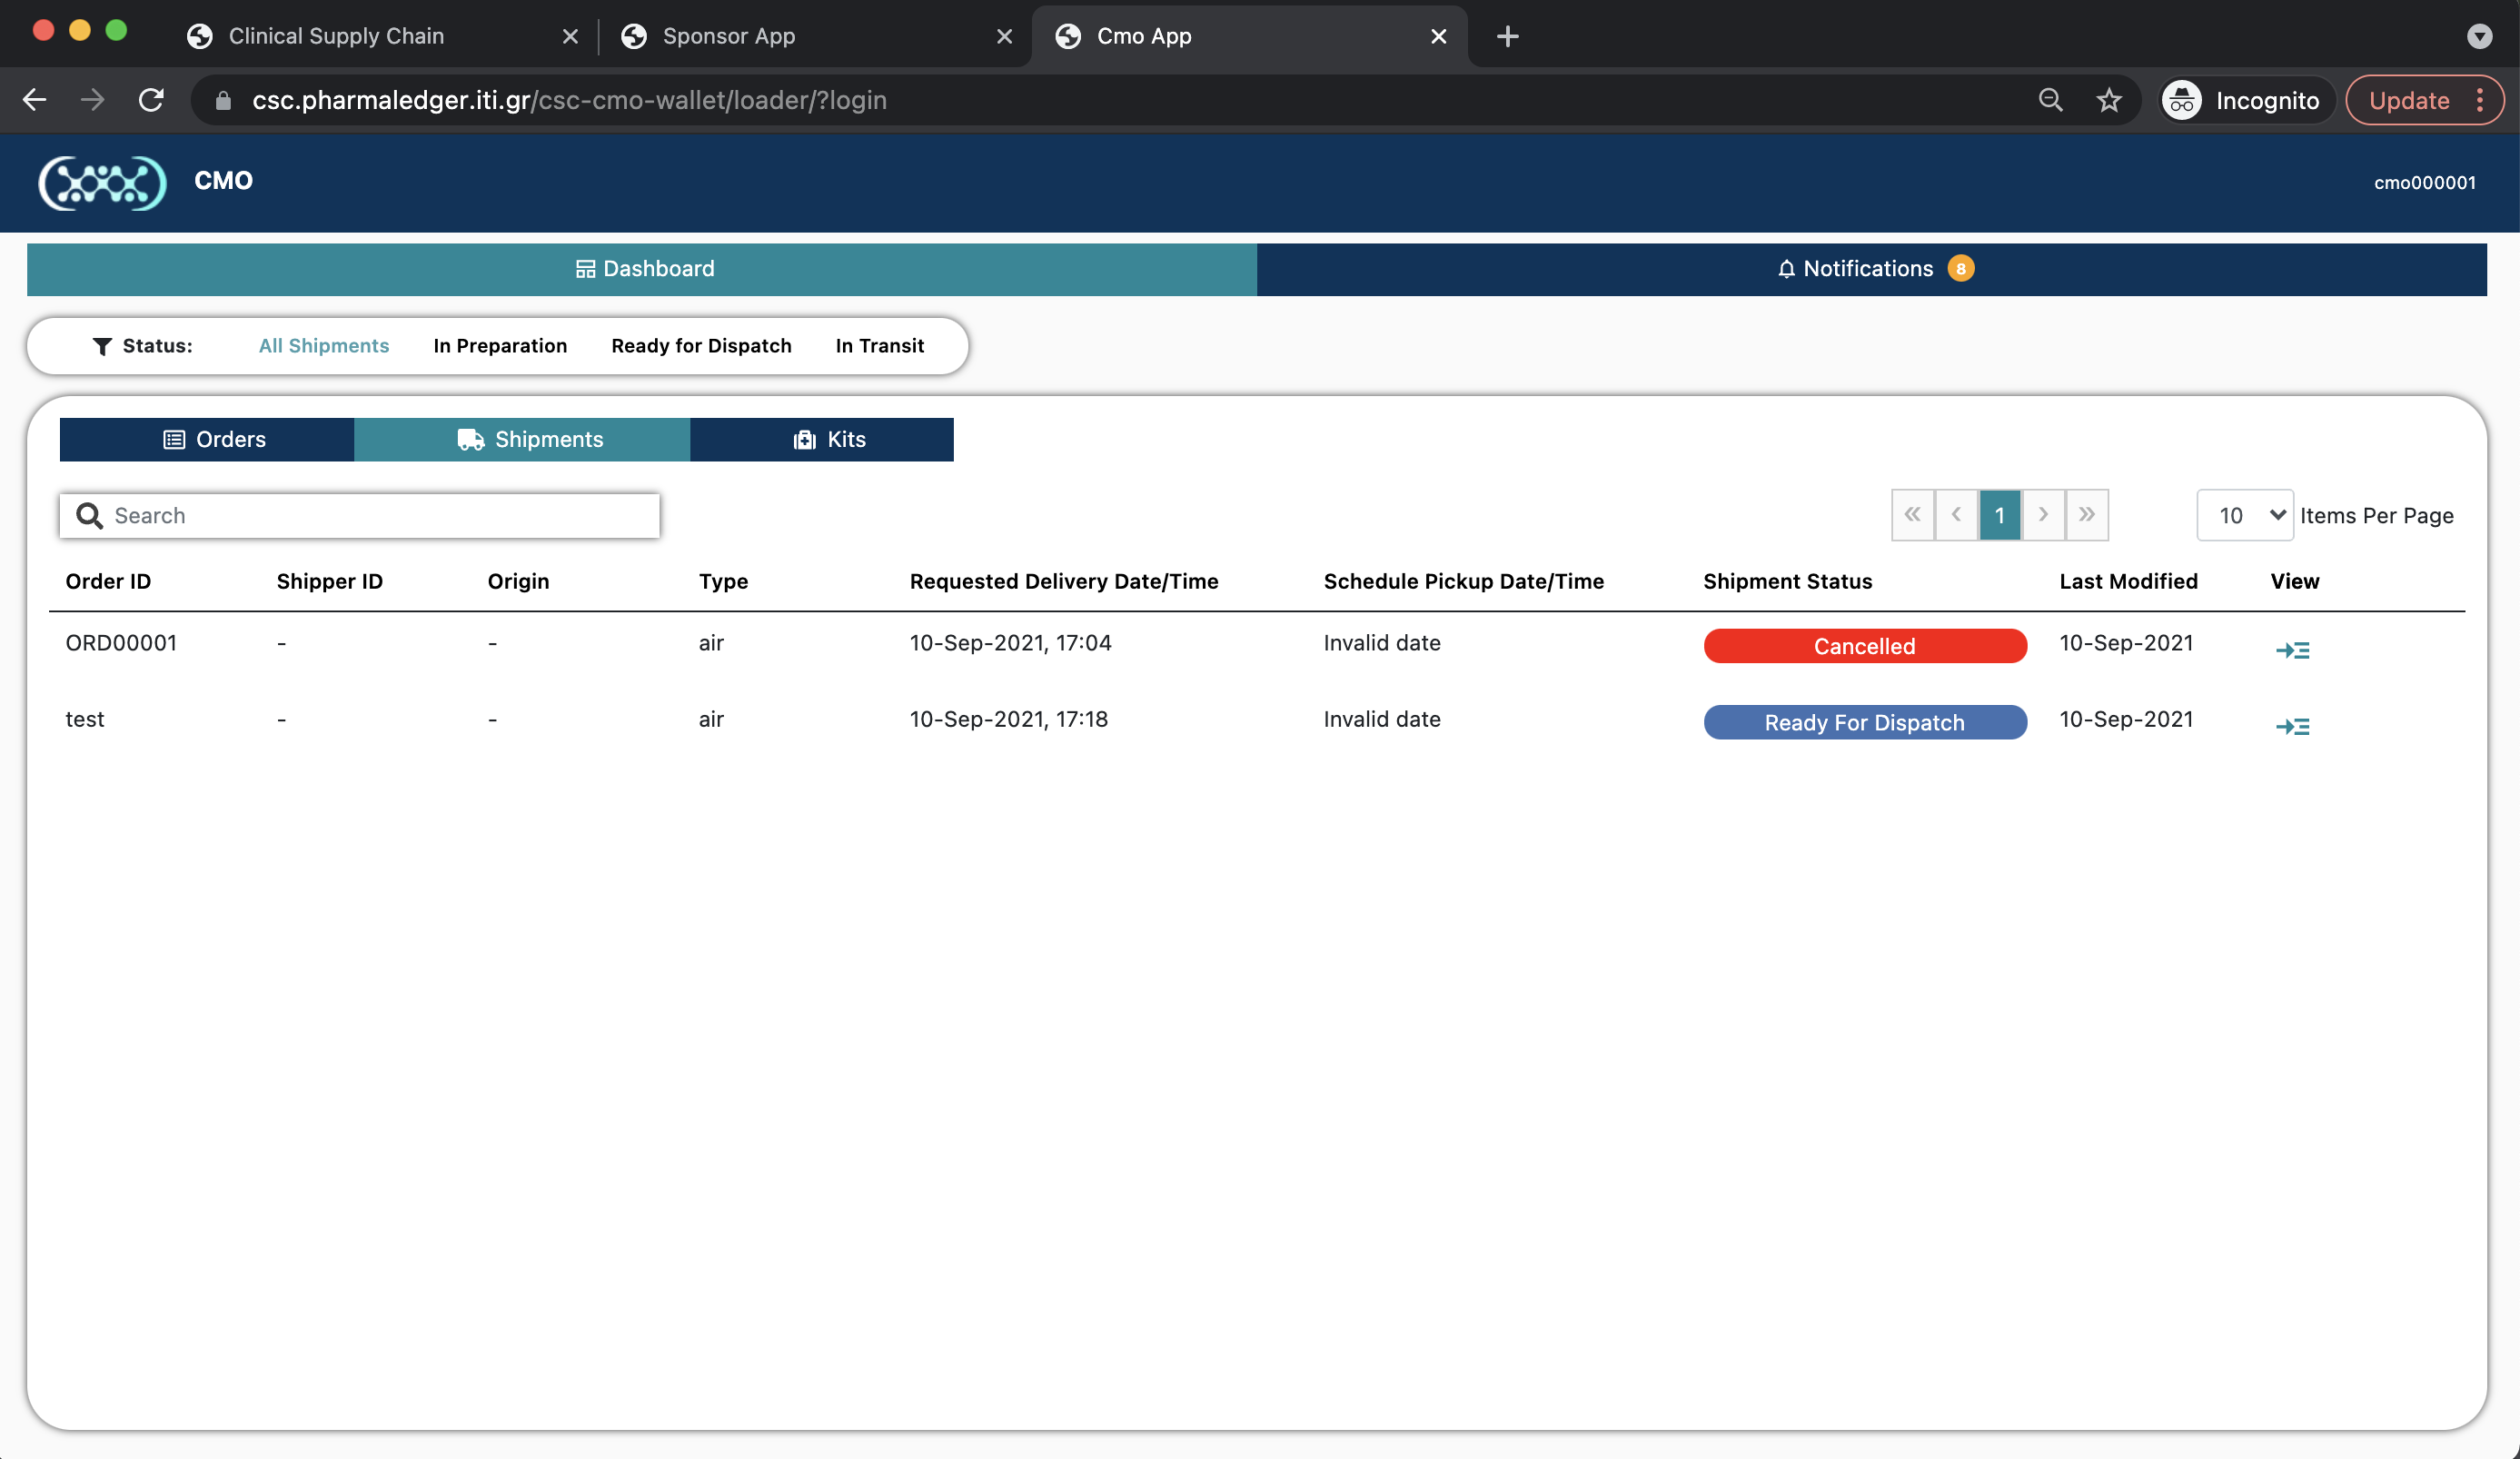Jump to last page using double chevron
The height and width of the screenshot is (1459, 2520).
pos(2088,515)
